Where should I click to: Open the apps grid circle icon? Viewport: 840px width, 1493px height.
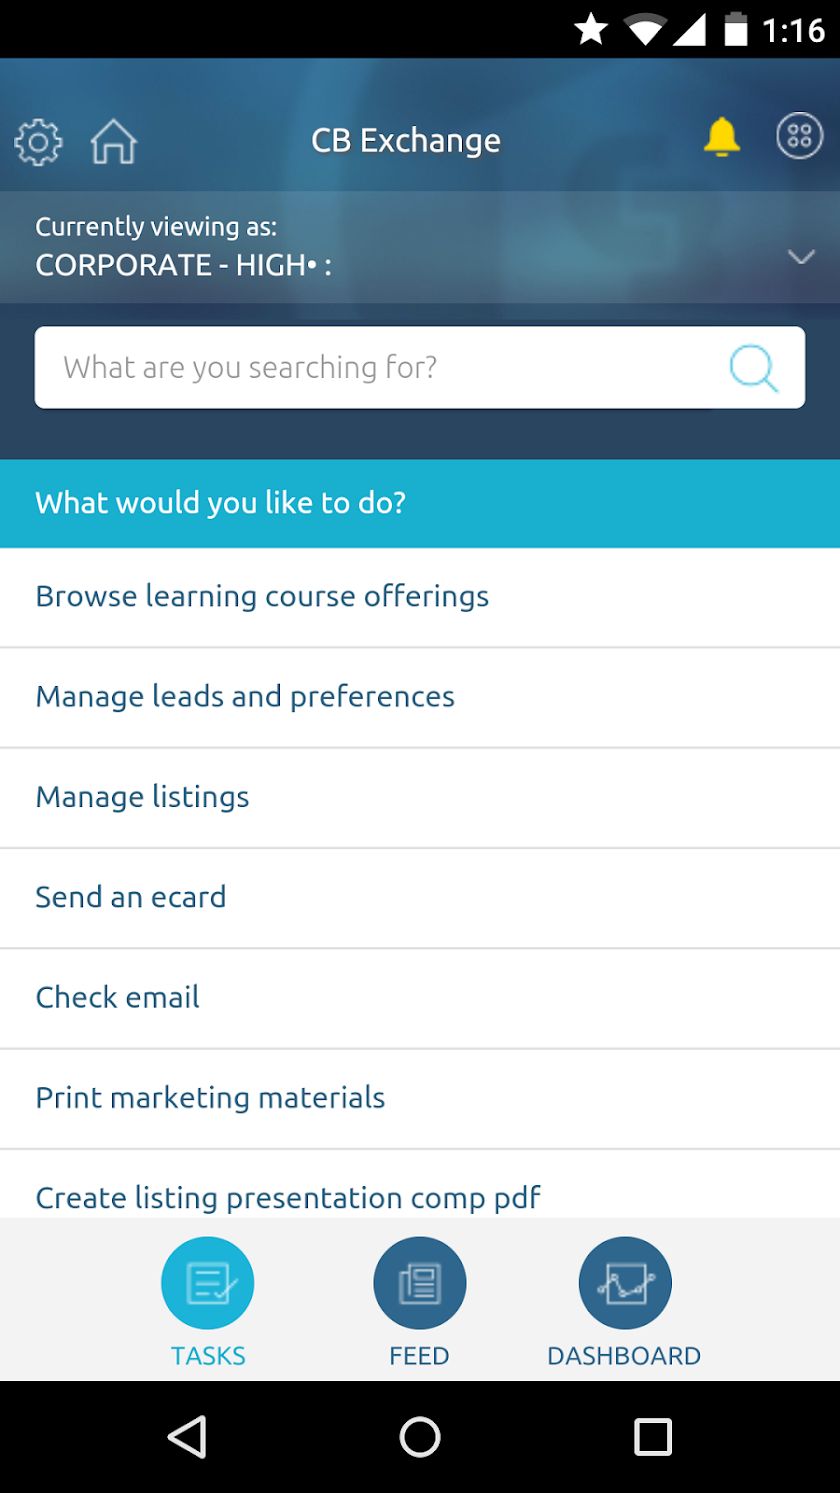pyautogui.click(x=799, y=137)
